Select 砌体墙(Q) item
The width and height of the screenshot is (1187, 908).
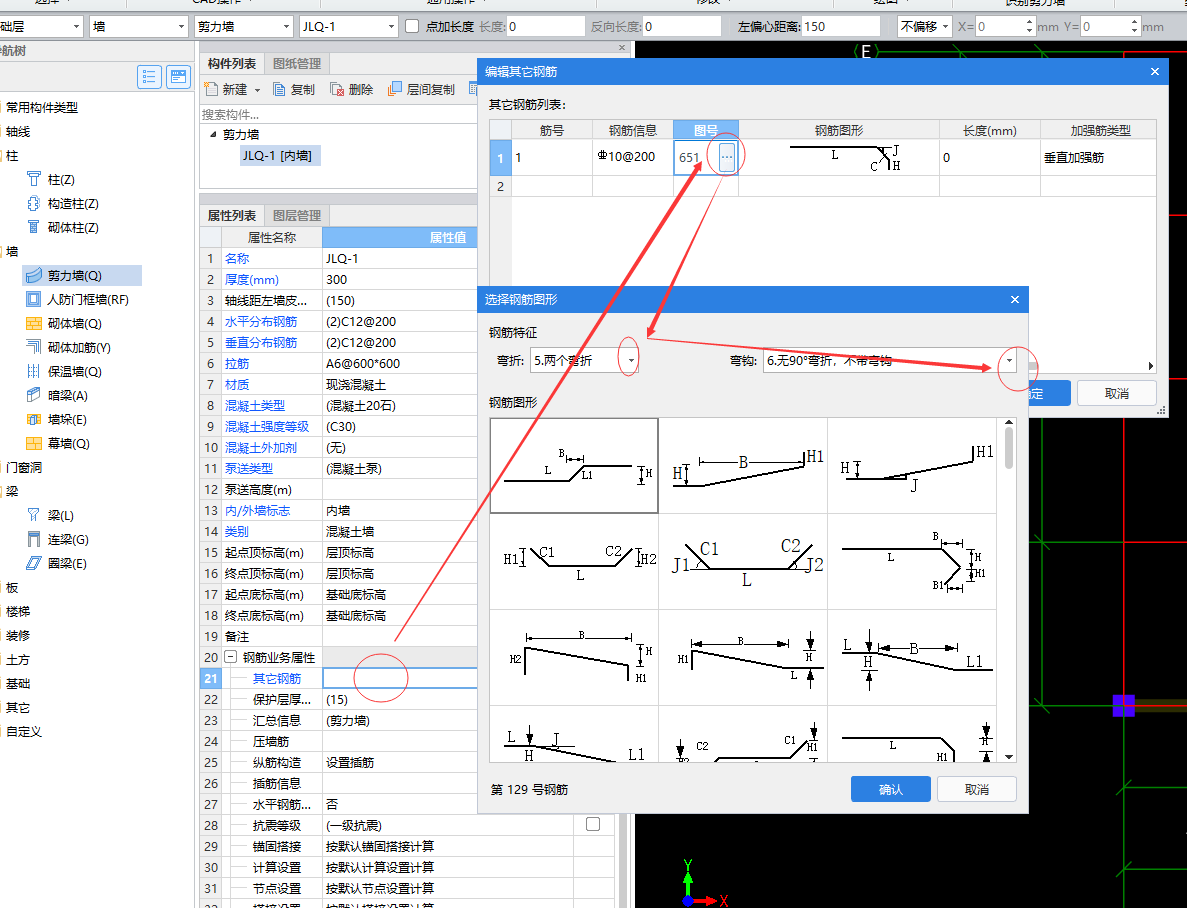pos(74,323)
